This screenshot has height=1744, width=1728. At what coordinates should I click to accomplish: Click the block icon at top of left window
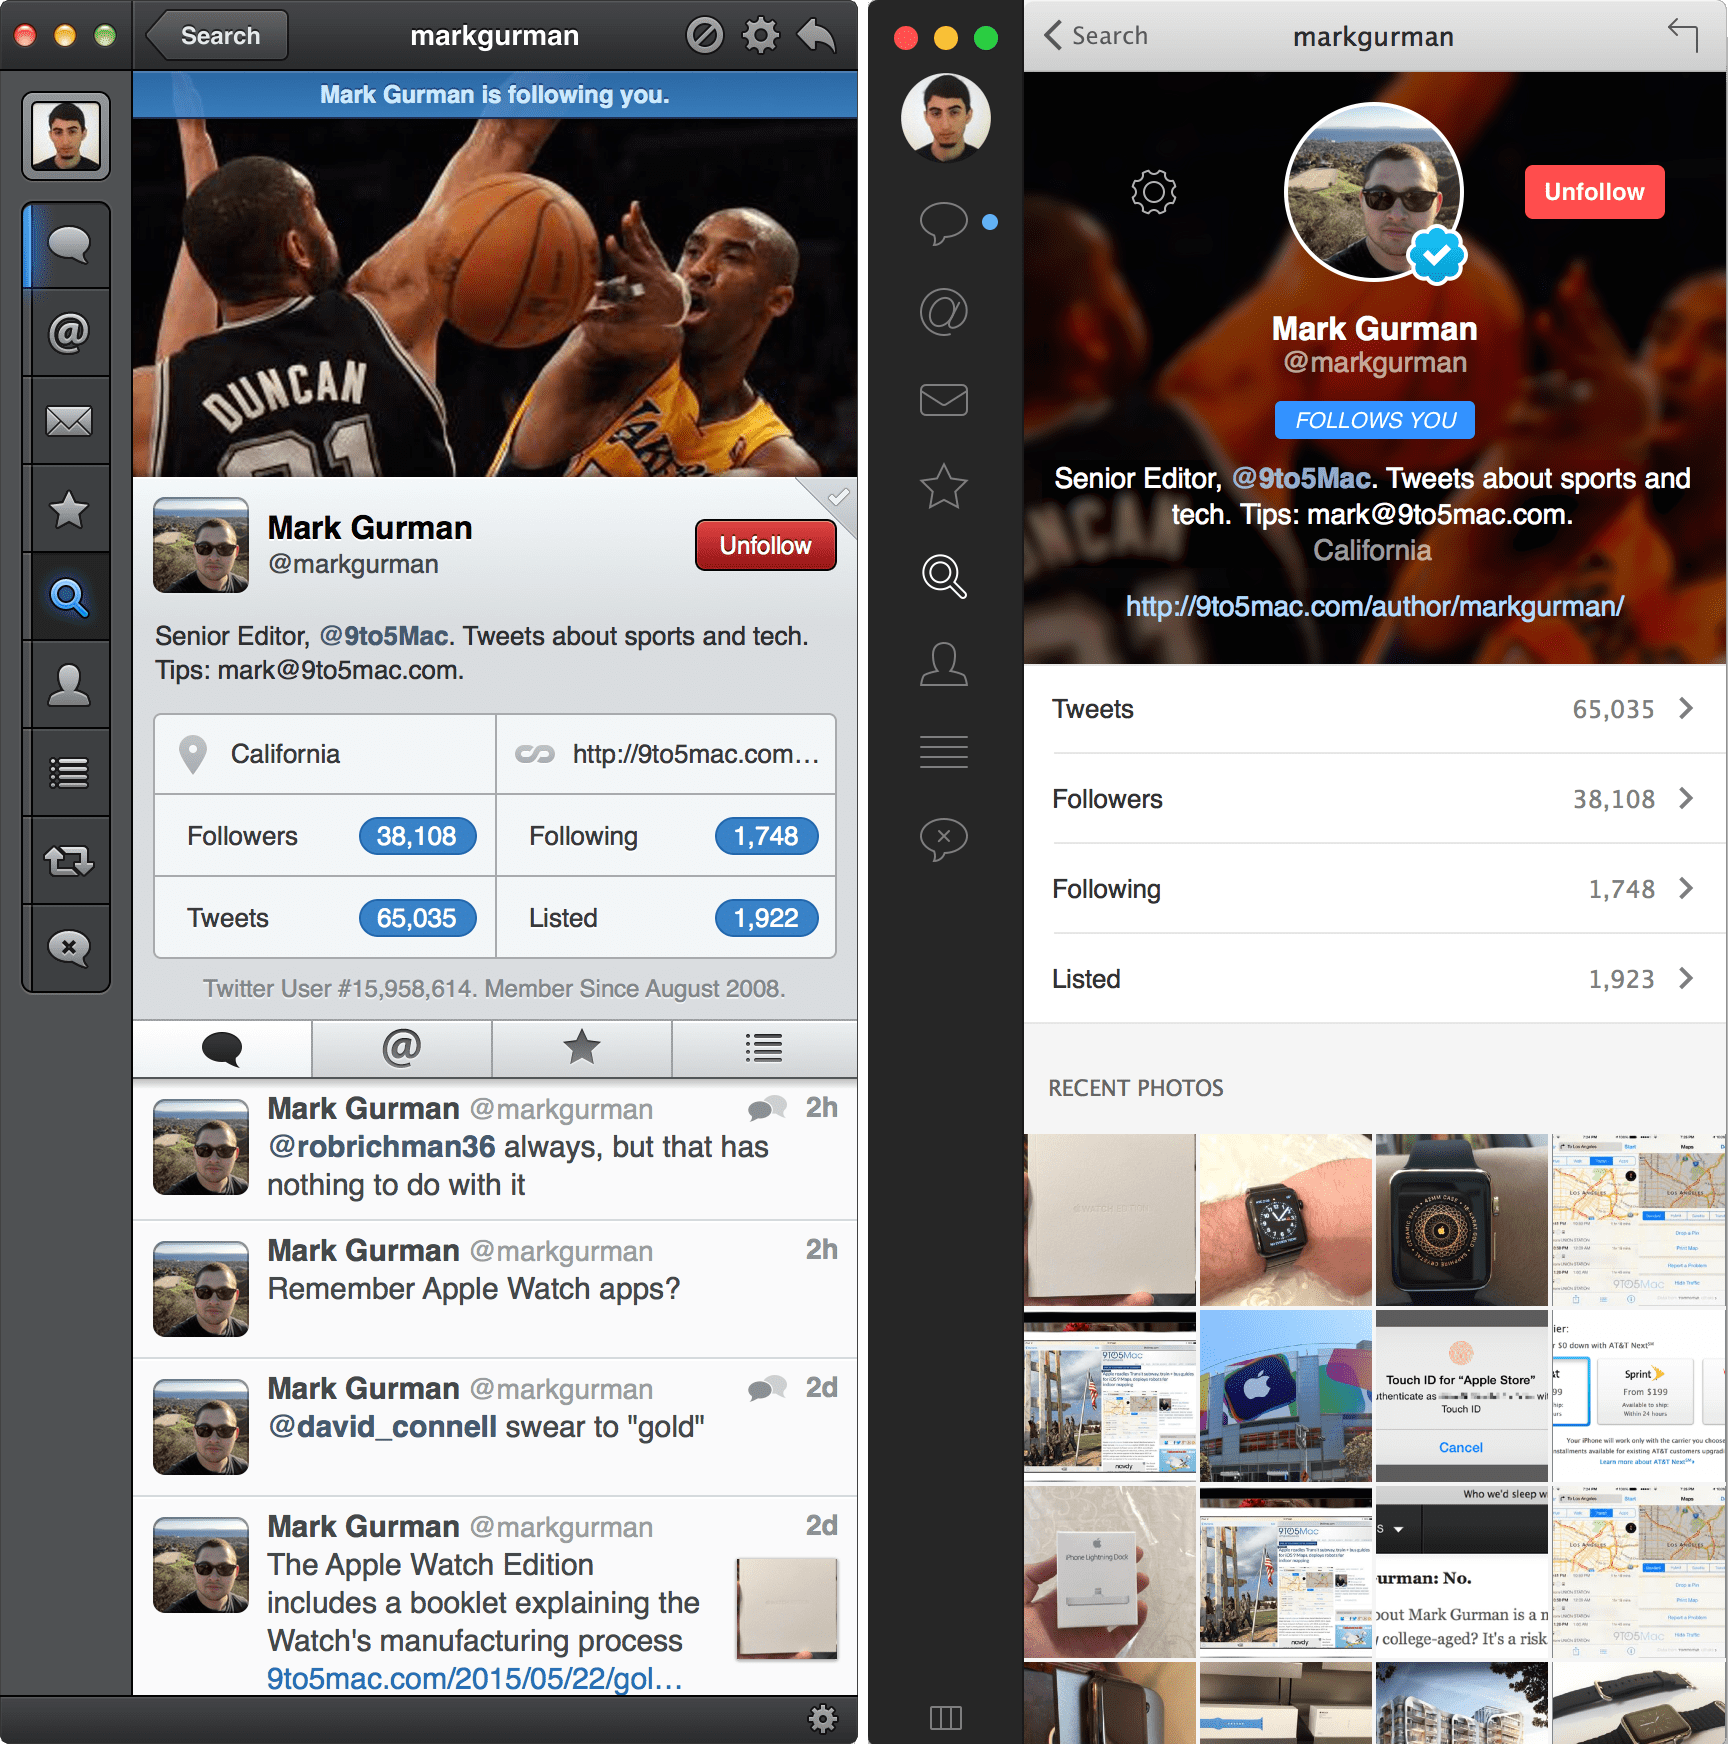pos(706,34)
